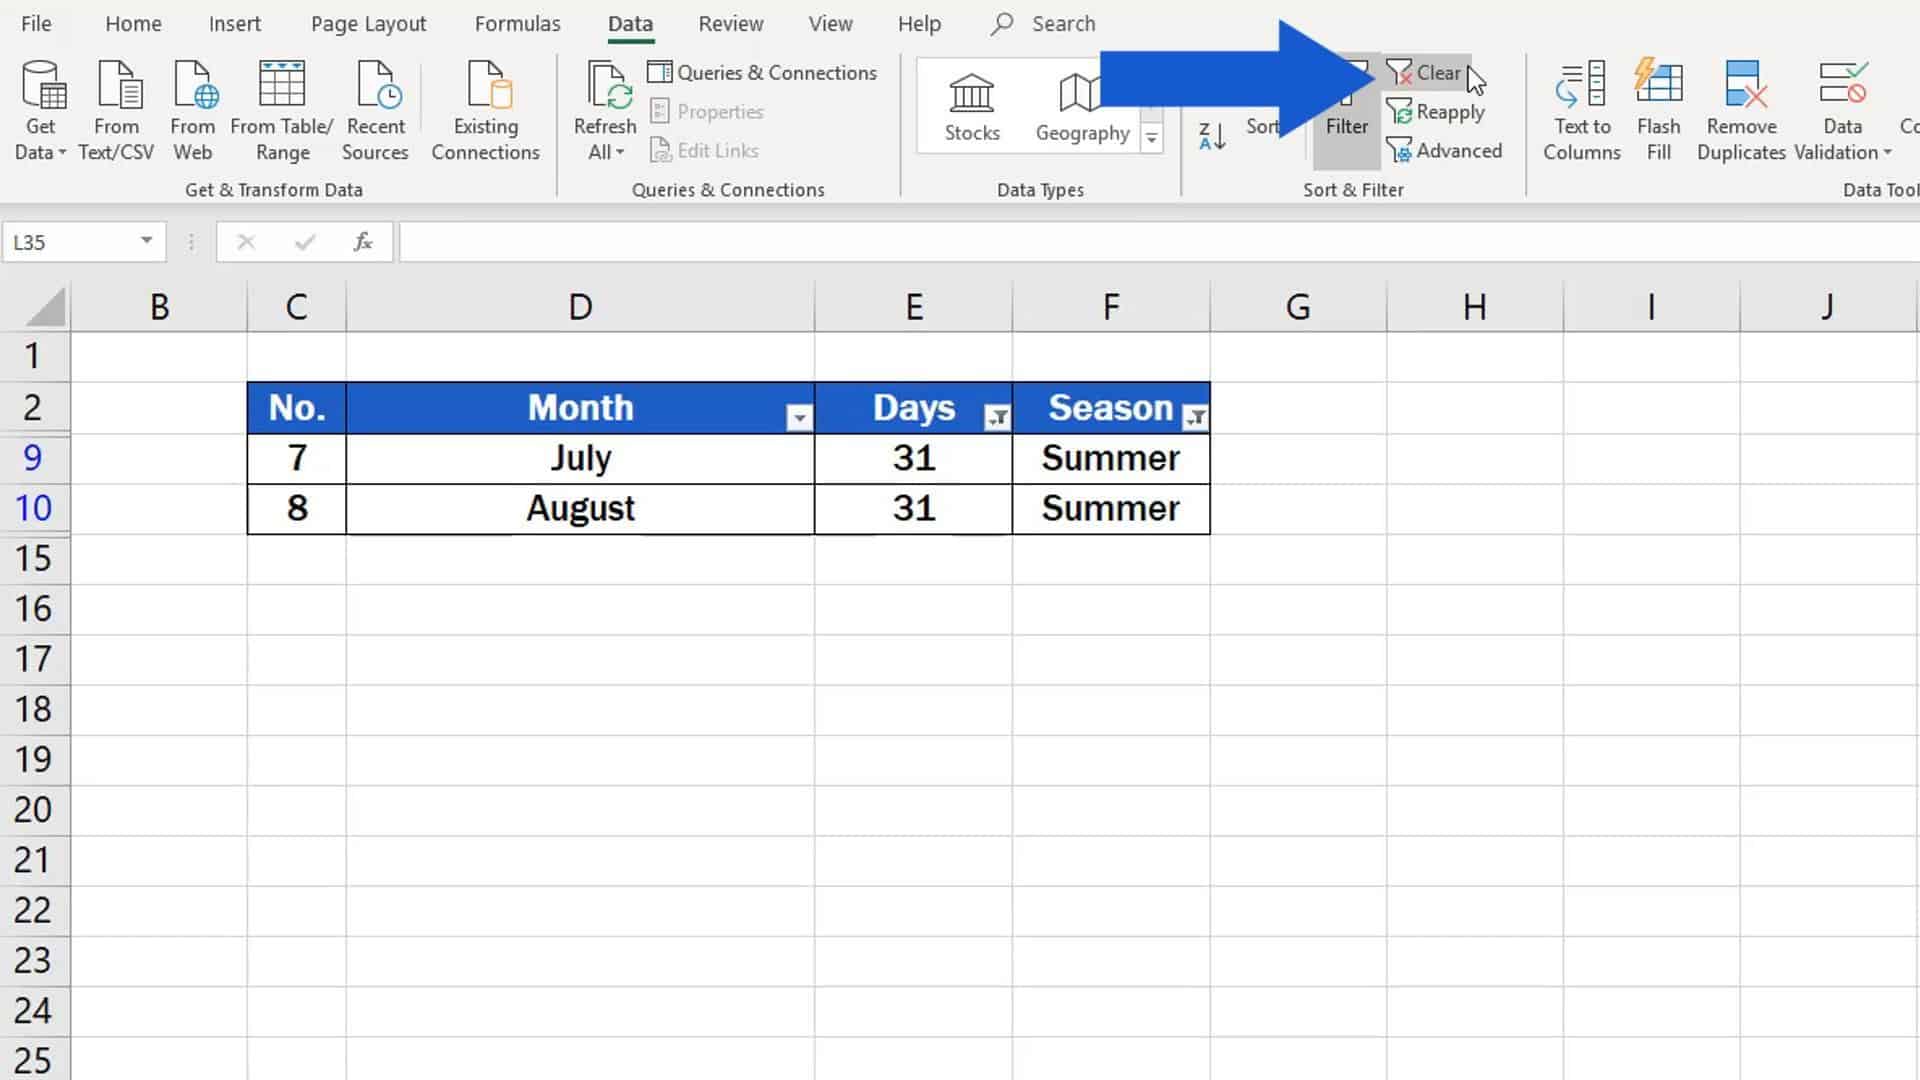The width and height of the screenshot is (1920, 1080).
Task: Select the Stocks data type
Action: pos(972,108)
